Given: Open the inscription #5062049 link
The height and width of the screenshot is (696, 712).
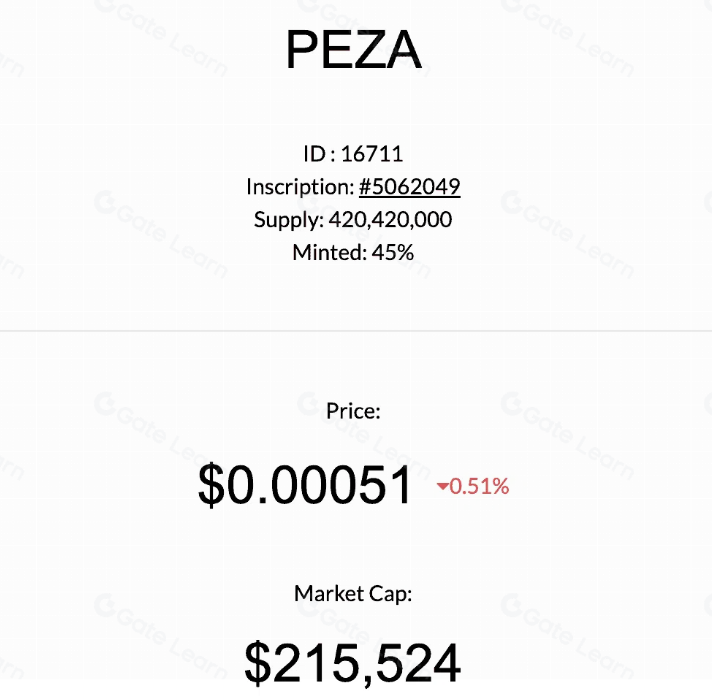Looking at the screenshot, I should pos(409,186).
